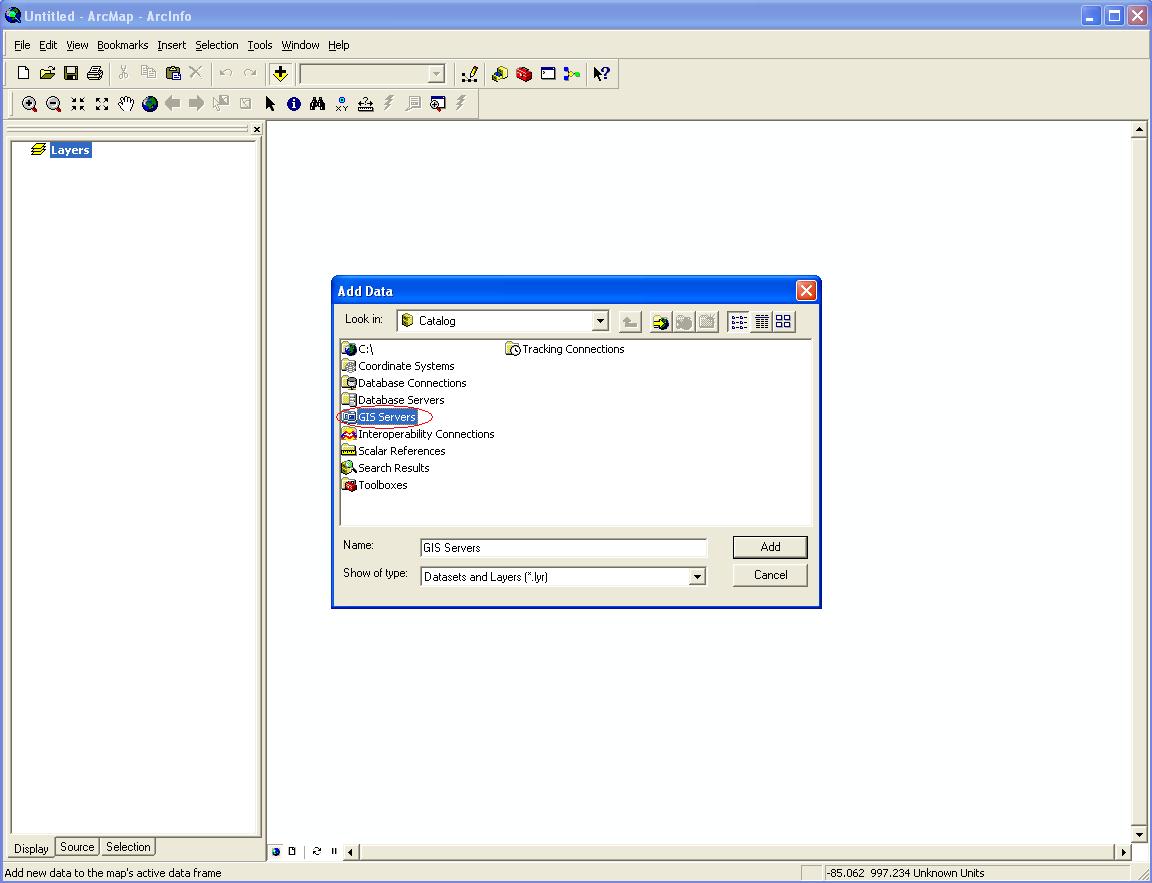
Task: Click the map vertical scrollbar down arrow
Action: 1139,835
